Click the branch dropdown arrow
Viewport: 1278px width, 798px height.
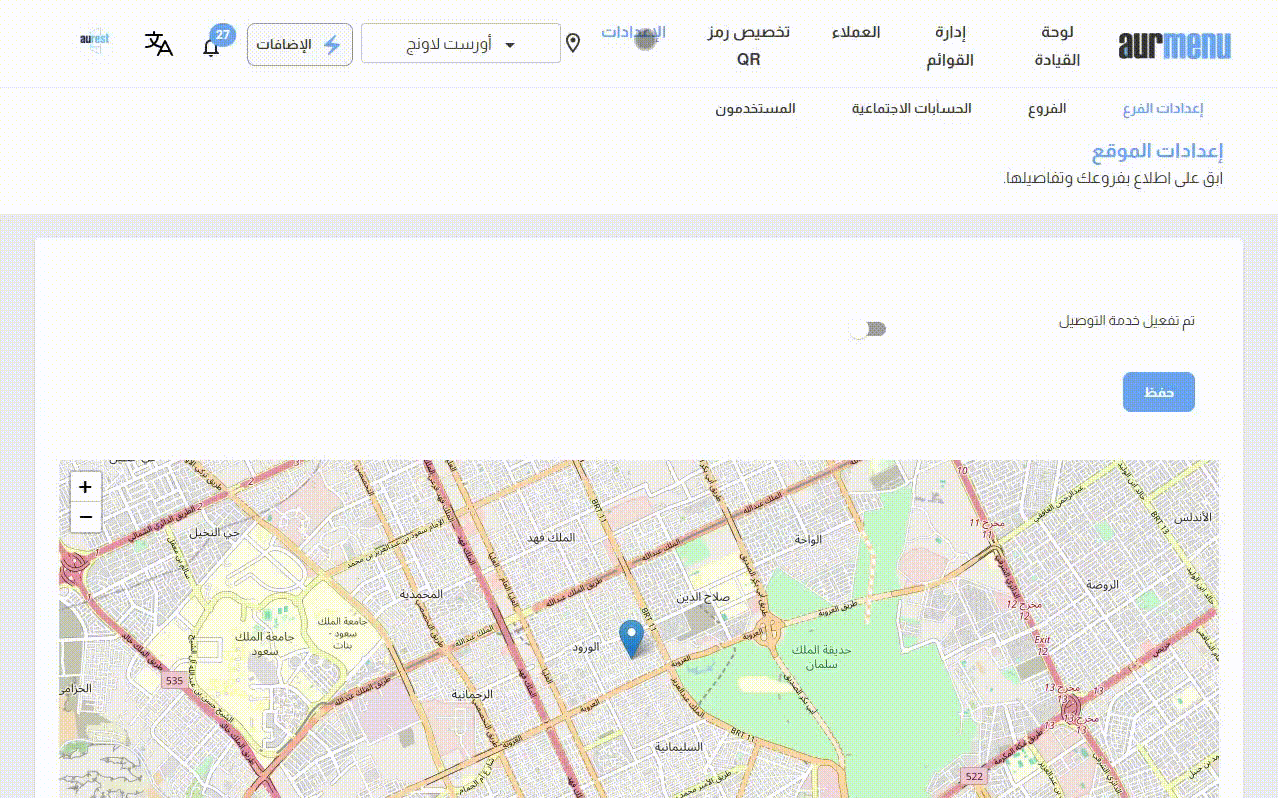click(x=510, y=45)
